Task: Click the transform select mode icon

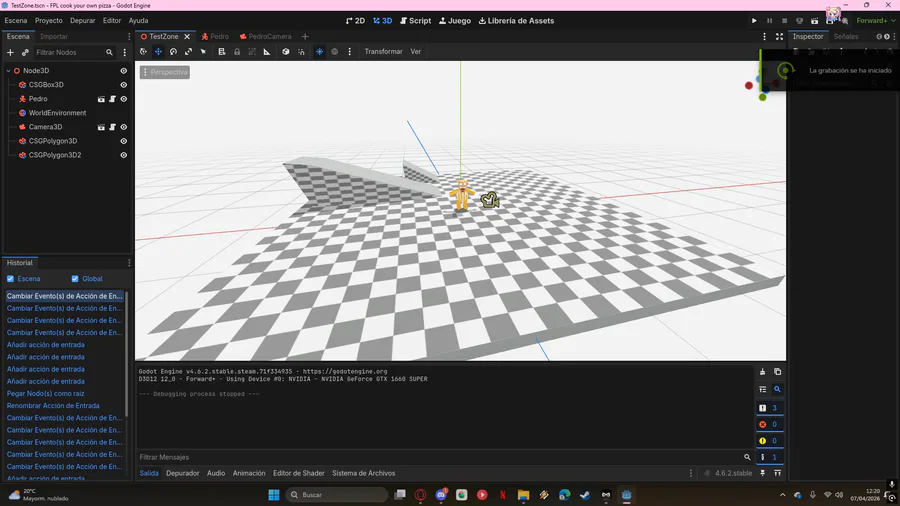Action: tap(143, 52)
